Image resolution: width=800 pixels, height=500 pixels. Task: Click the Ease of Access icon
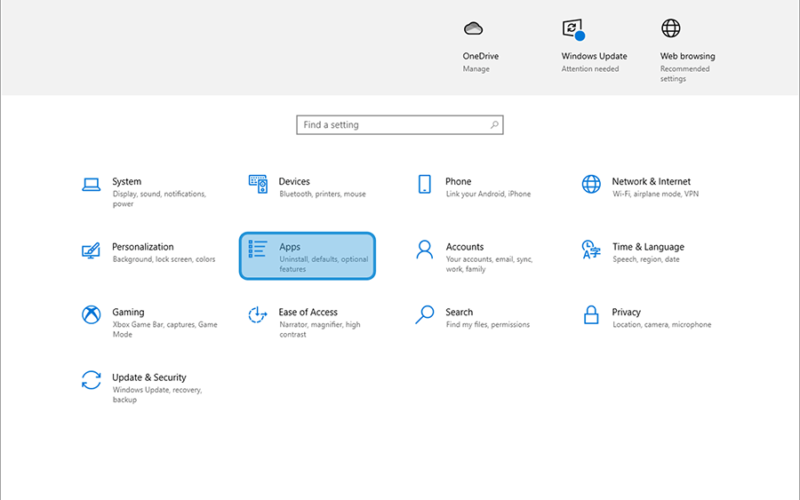click(257, 315)
